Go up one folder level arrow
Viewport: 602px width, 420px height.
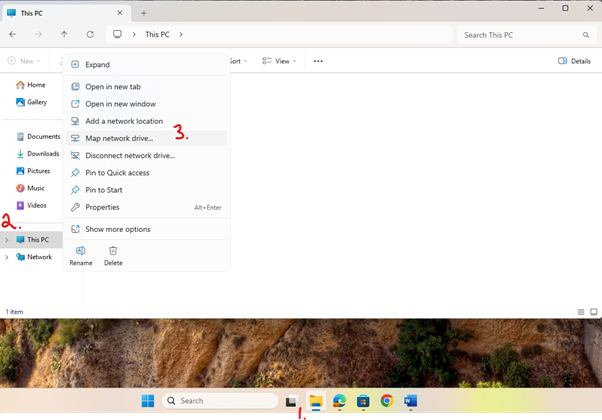tap(64, 35)
